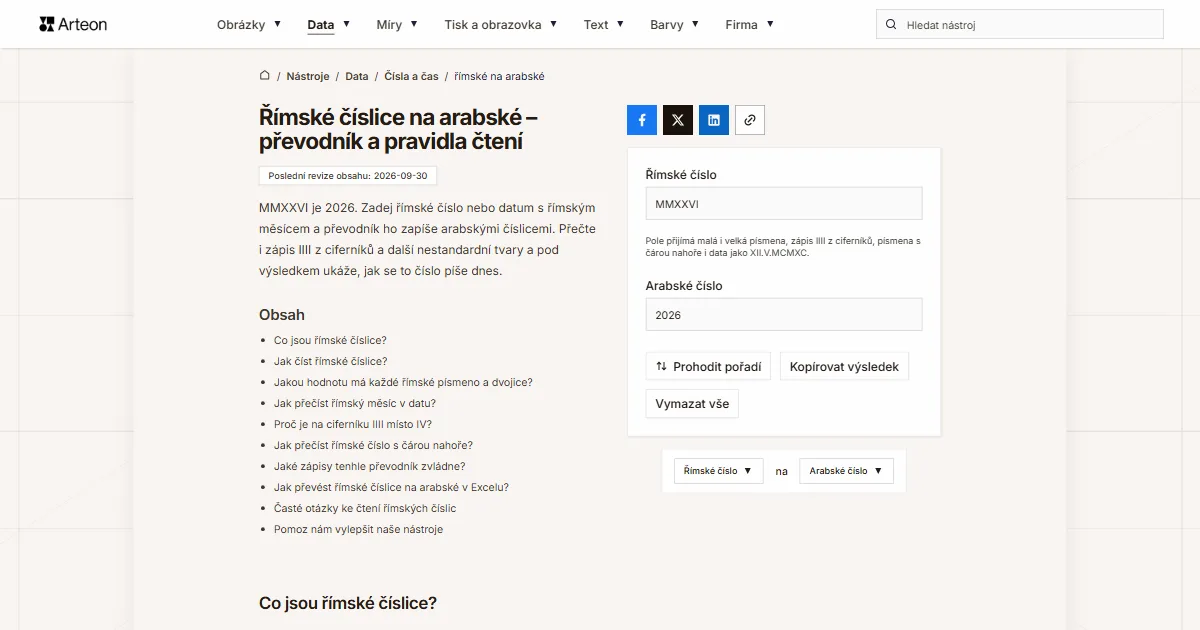Share page on LinkedIn

click(714, 120)
